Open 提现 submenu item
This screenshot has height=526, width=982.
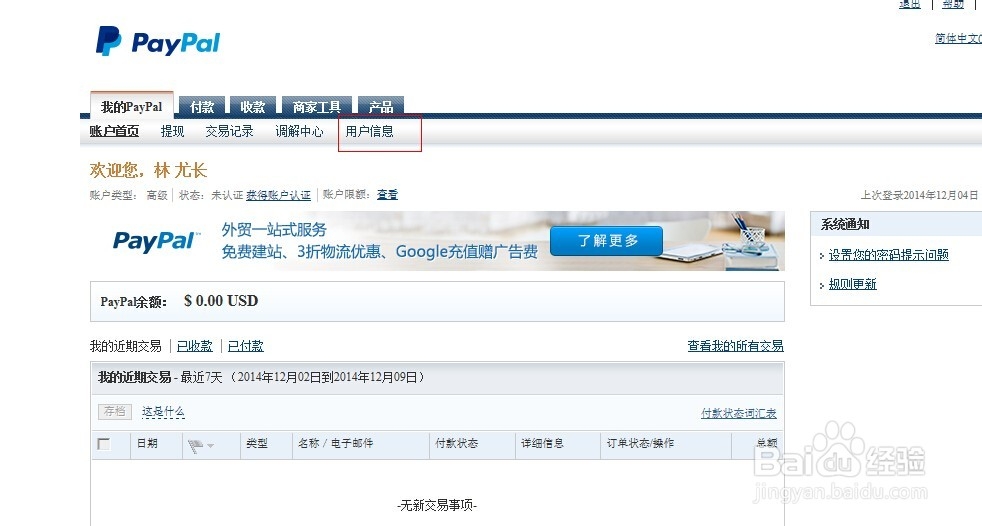click(x=172, y=132)
